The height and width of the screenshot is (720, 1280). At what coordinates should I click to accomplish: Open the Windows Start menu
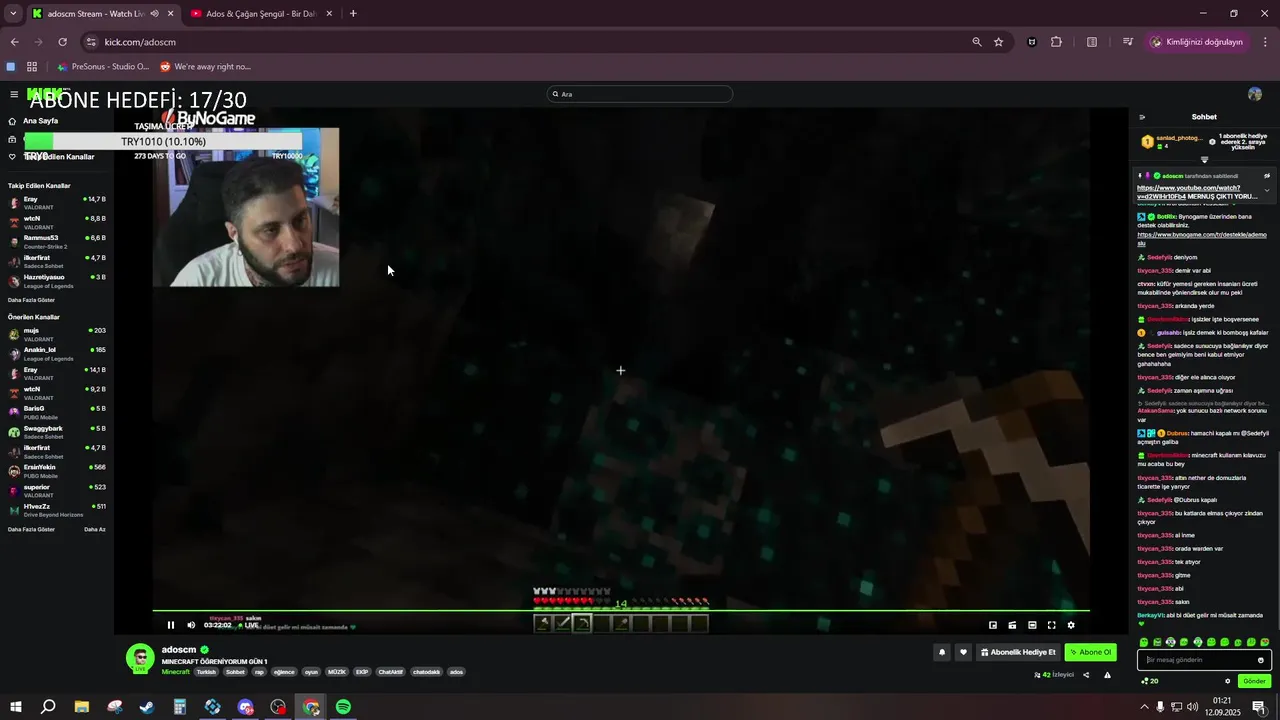[15, 707]
